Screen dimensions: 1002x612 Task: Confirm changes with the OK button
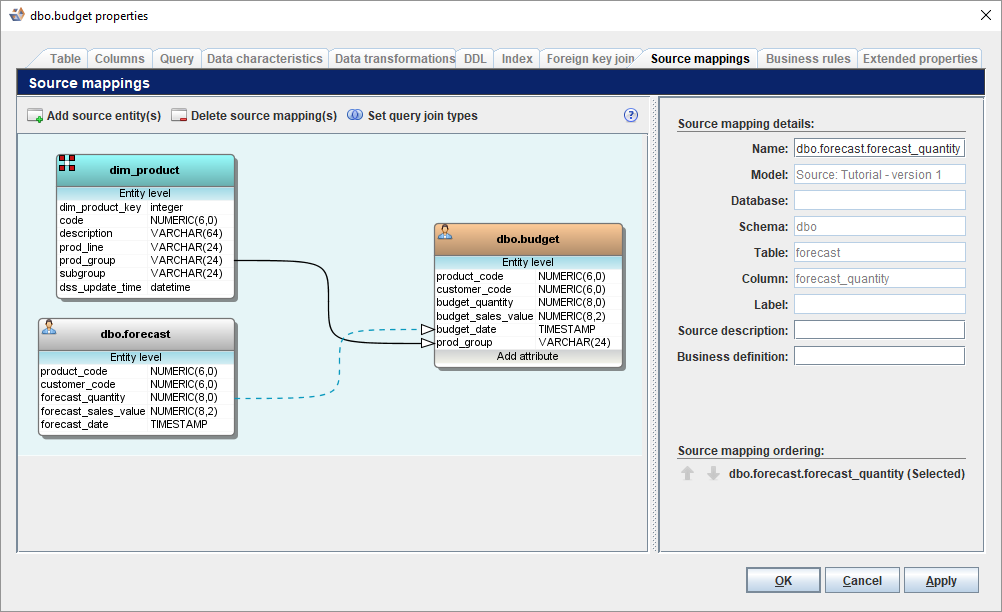[783, 580]
